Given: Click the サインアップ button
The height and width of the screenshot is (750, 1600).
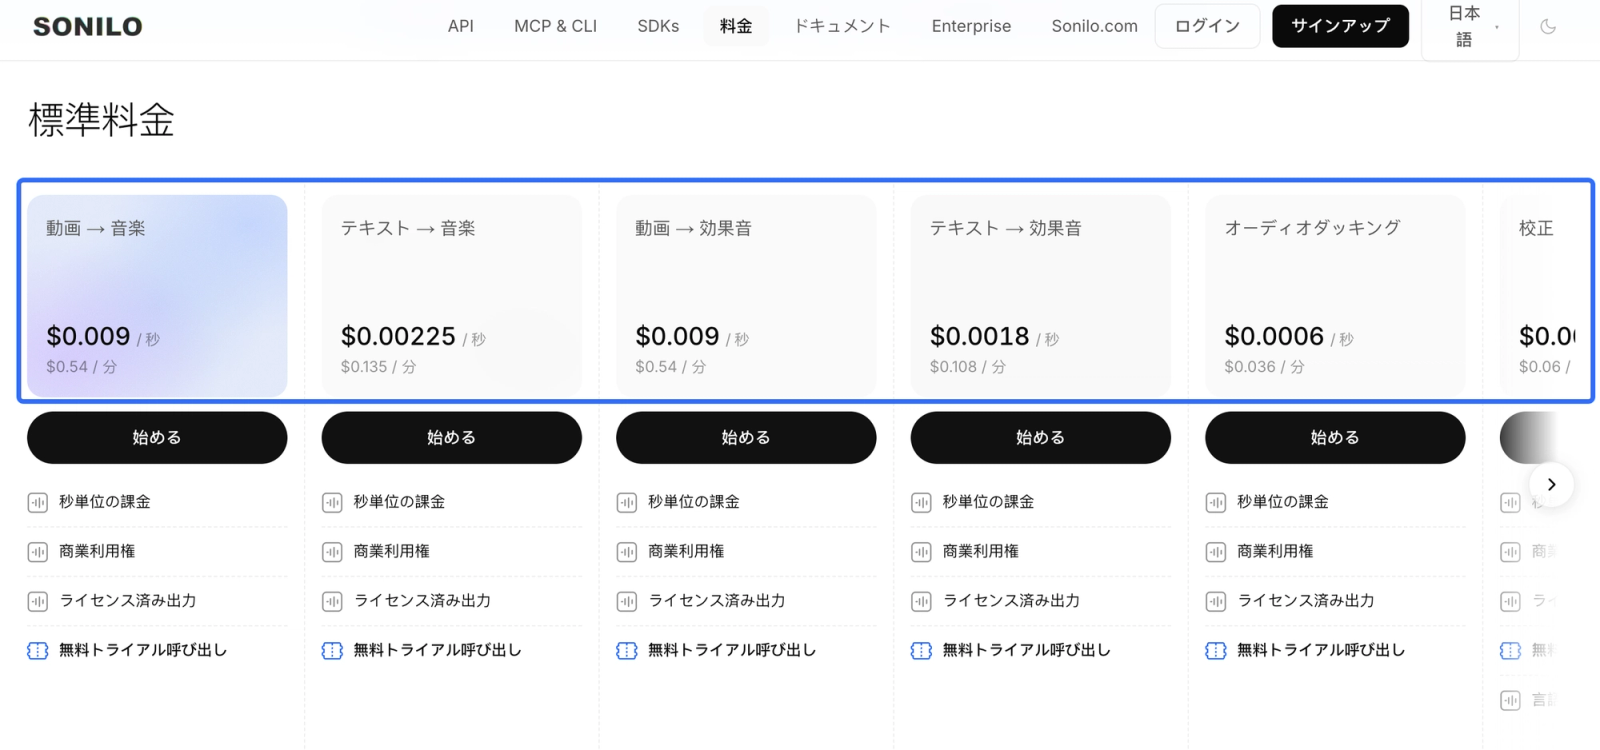Looking at the screenshot, I should point(1340,26).
